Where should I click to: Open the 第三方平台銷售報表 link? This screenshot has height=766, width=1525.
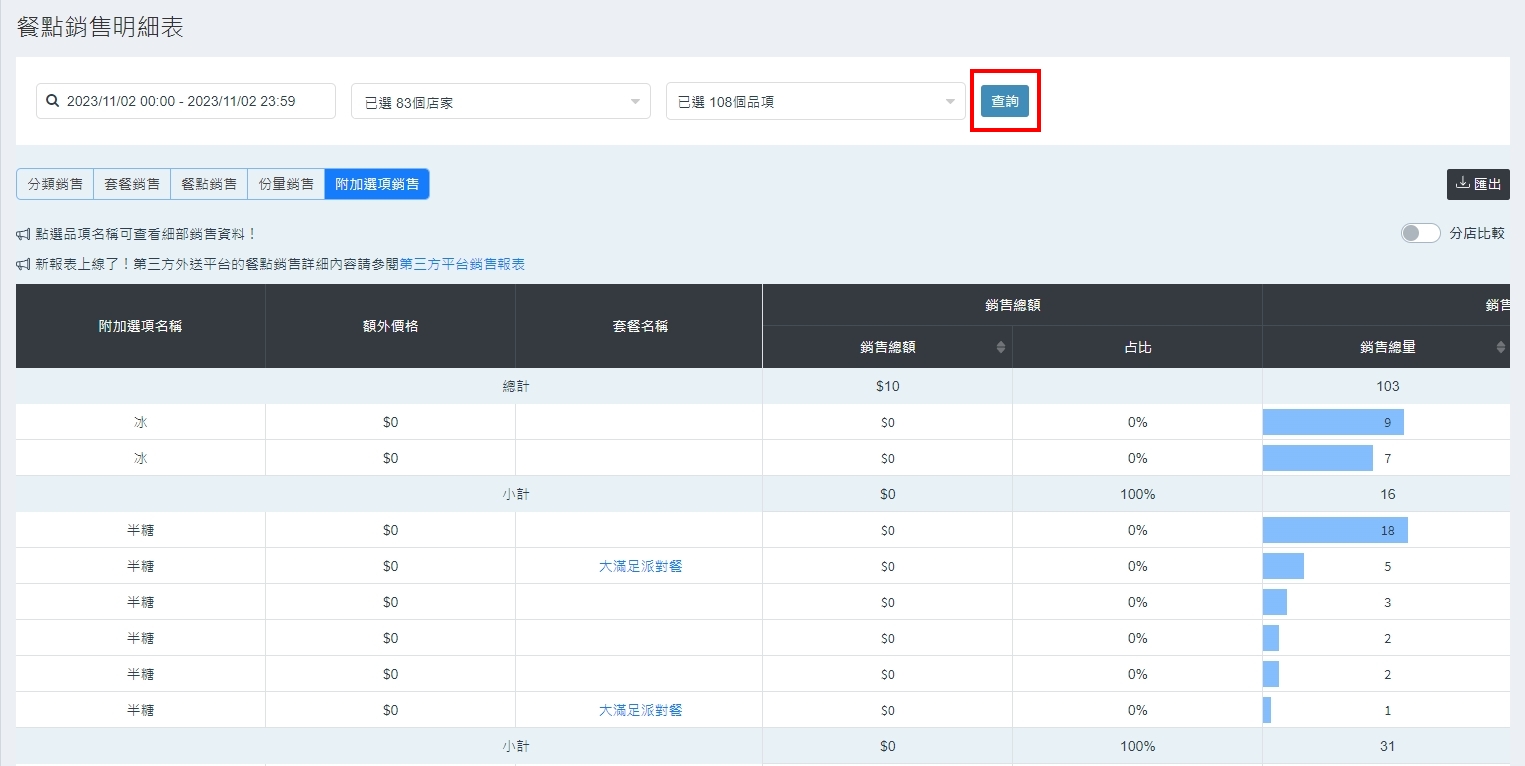coord(462,264)
